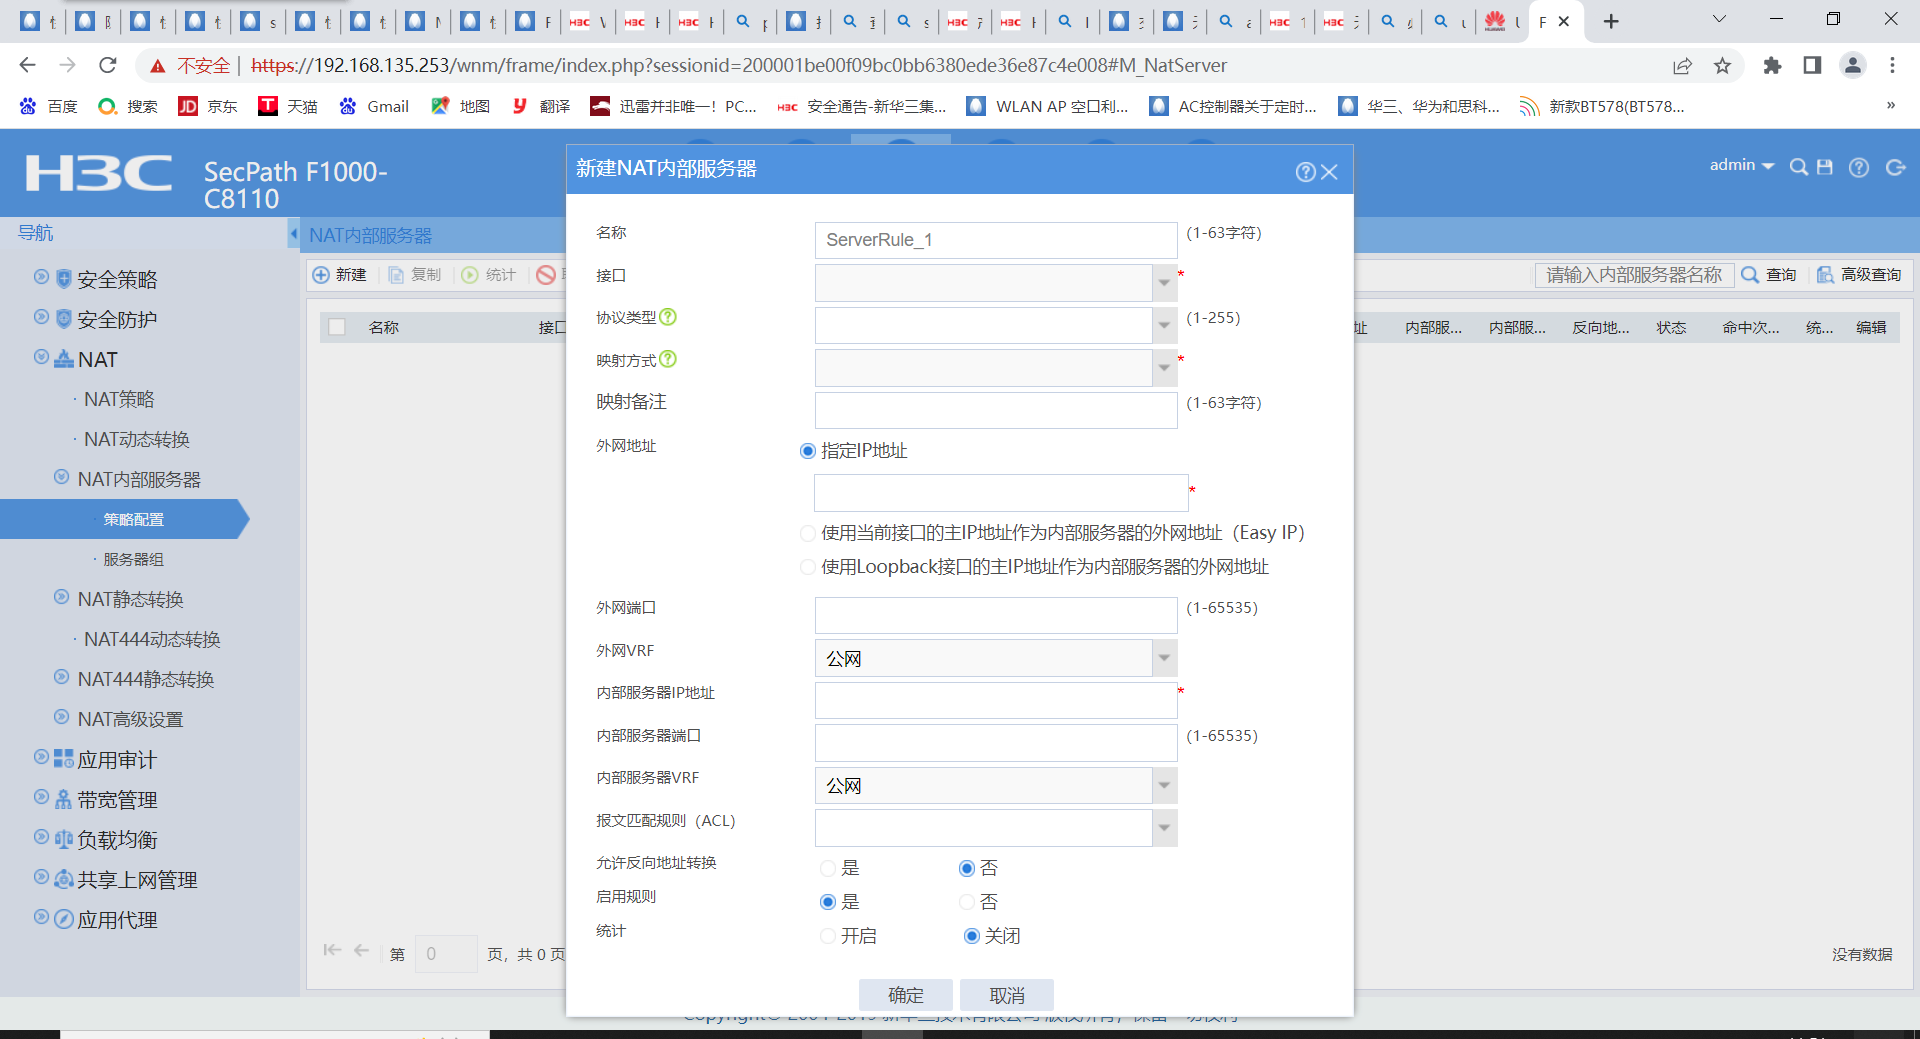The height and width of the screenshot is (1039, 1920).
Task: Go to the first page of the table
Action: pyautogui.click(x=332, y=950)
